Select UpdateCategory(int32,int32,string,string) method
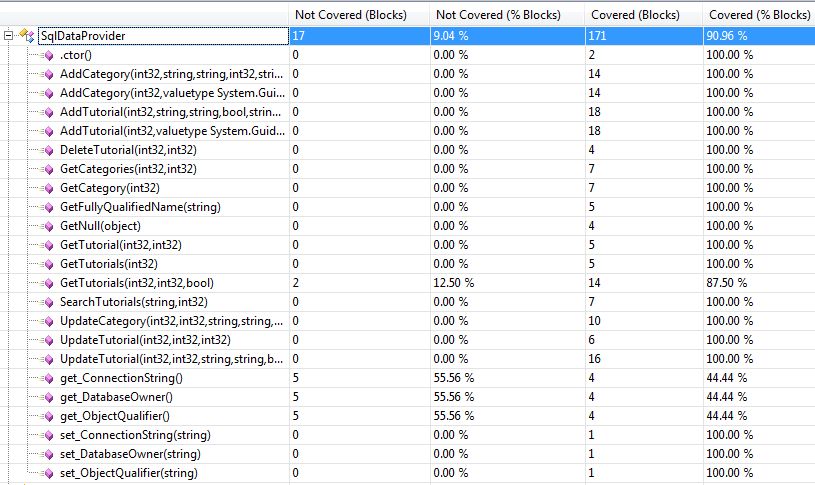Image resolution: width=815 pixels, height=485 pixels. [172, 321]
